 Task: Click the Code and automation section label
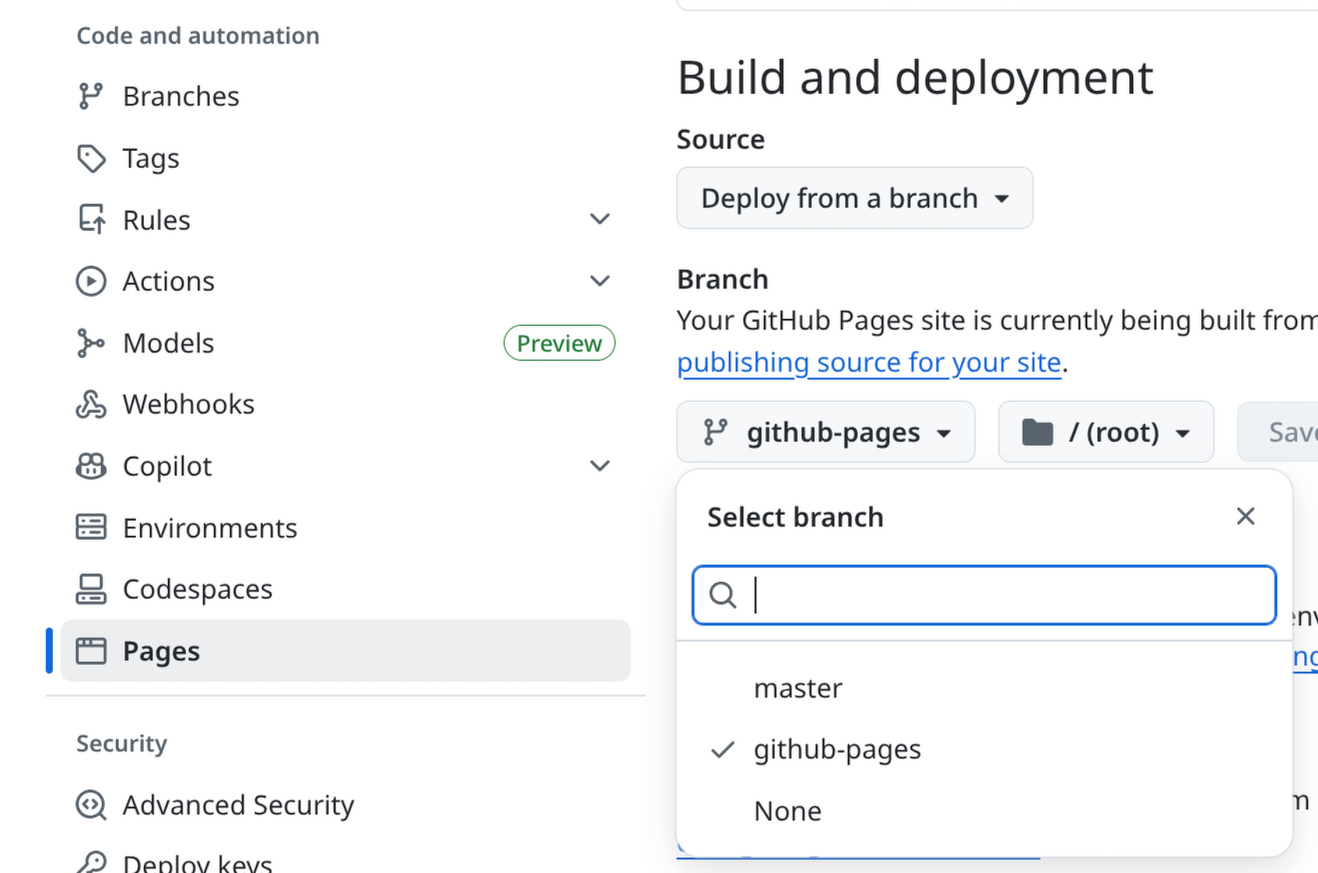click(x=198, y=36)
